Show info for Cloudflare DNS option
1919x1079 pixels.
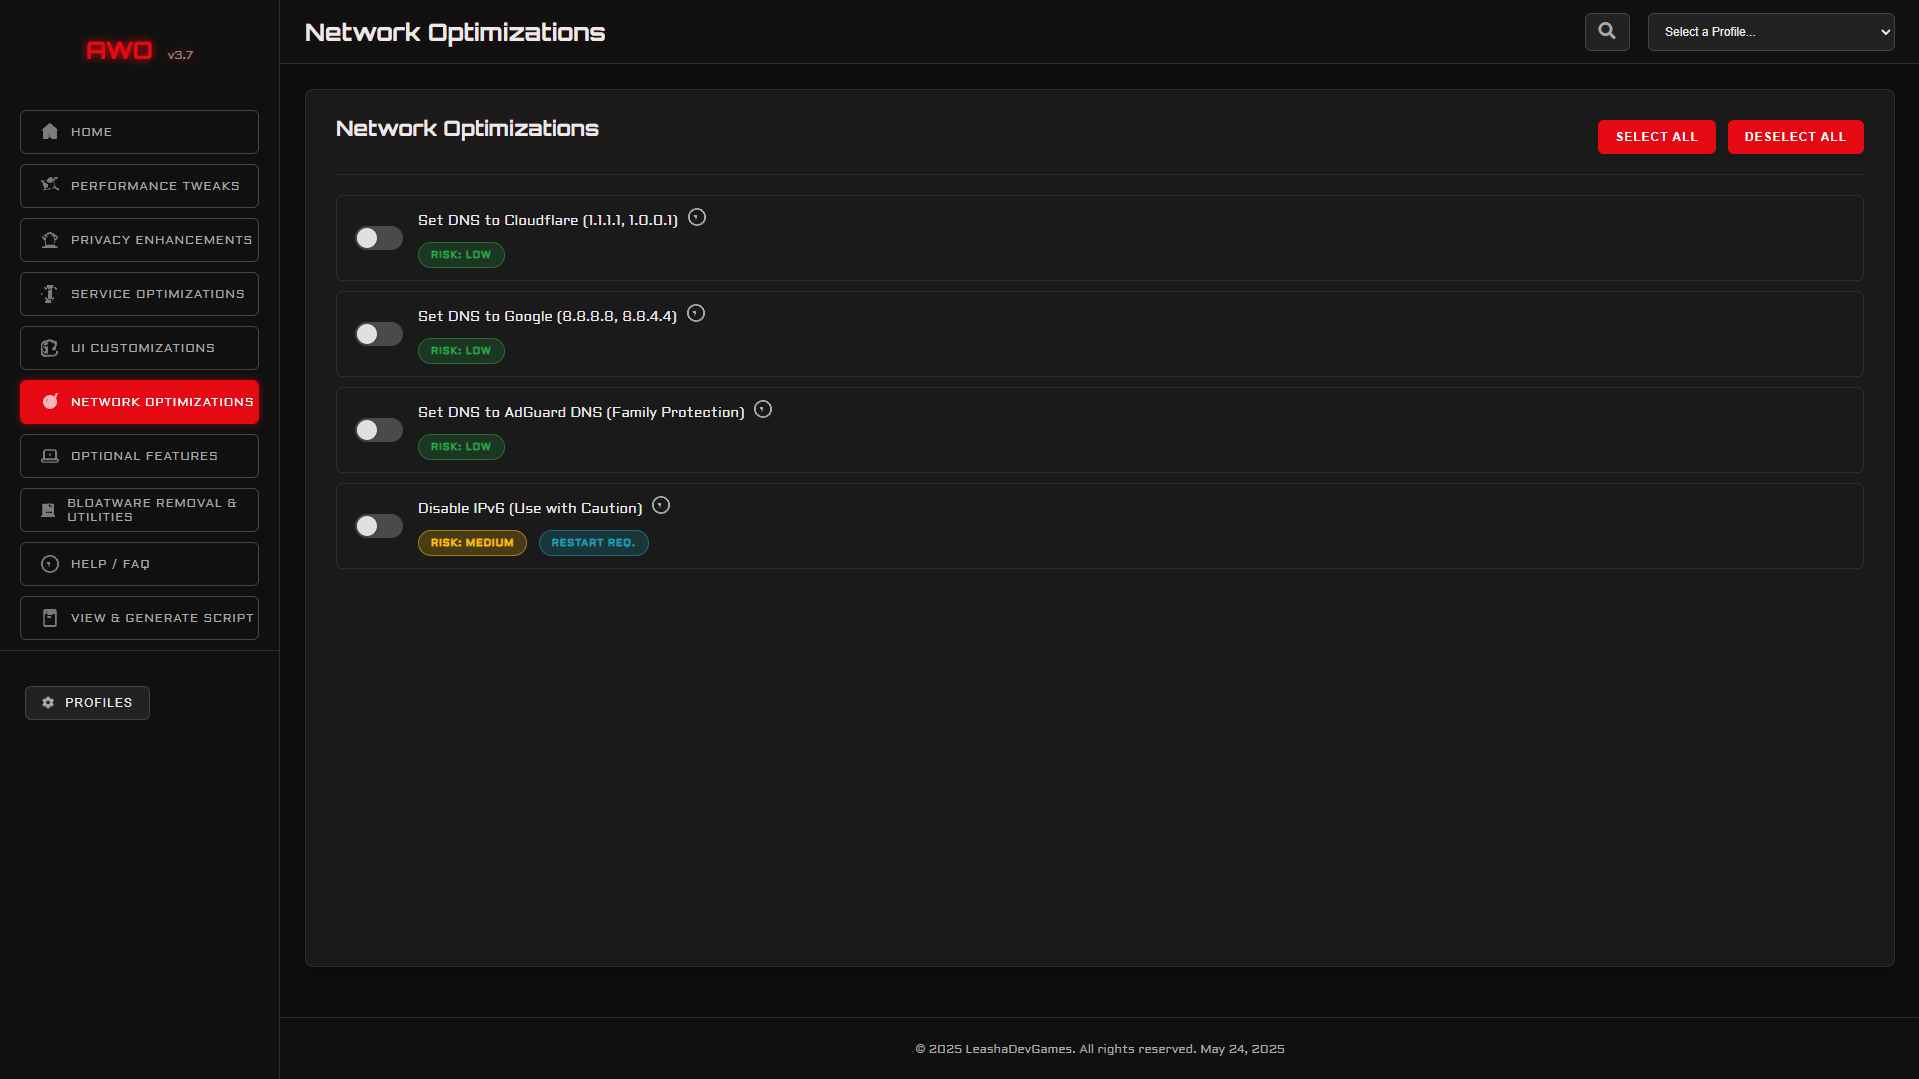tap(697, 218)
